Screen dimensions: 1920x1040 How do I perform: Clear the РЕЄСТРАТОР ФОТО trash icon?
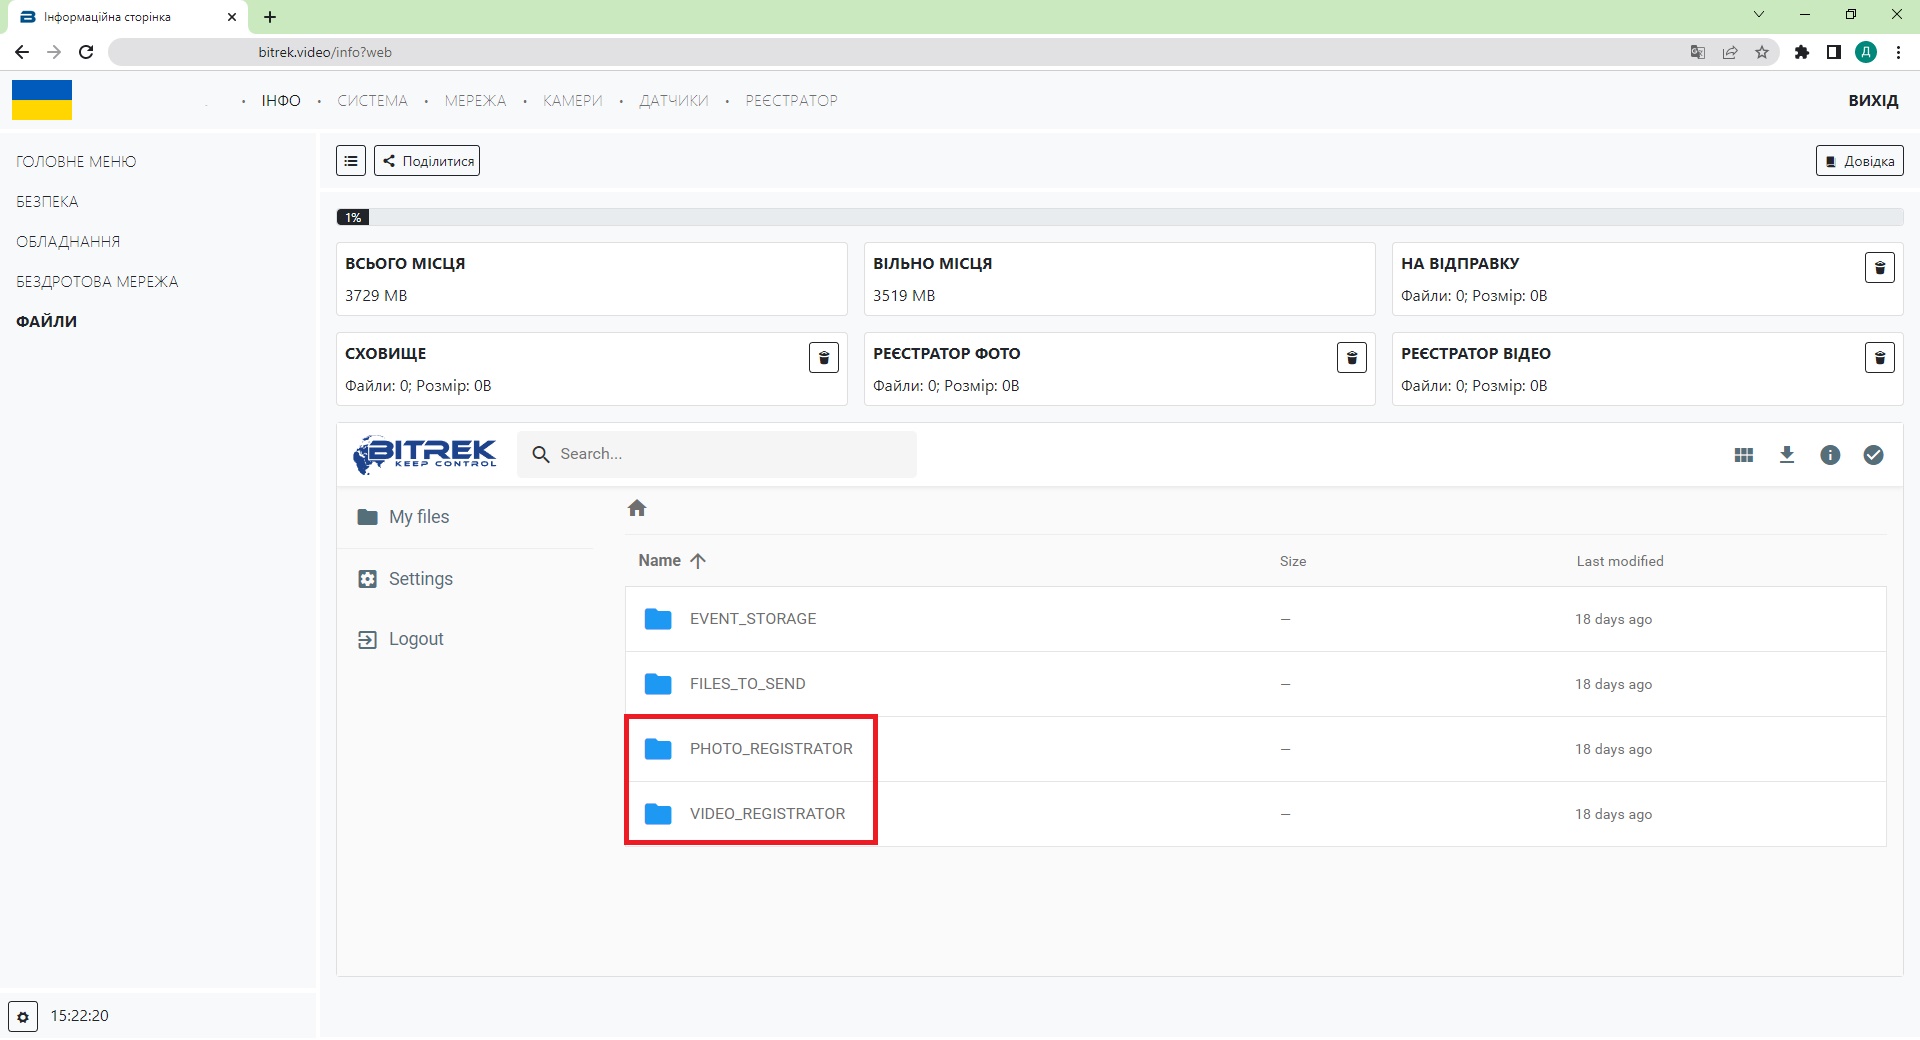pos(1351,357)
